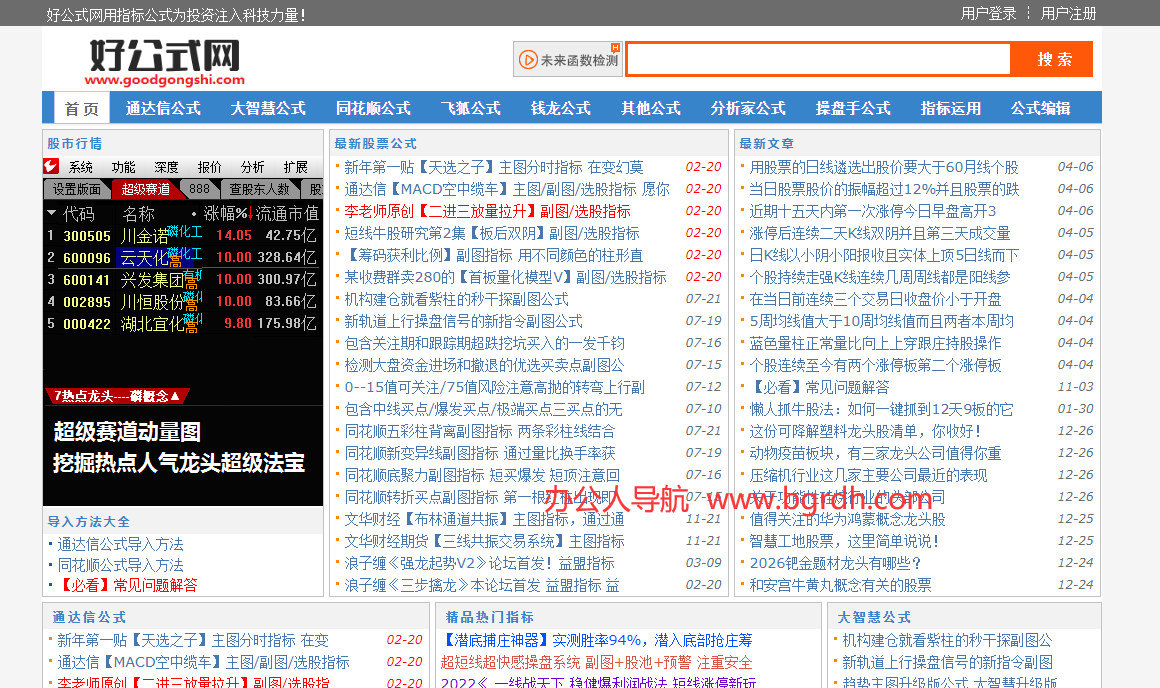
Task: Select stock row 300505 川金诺
Action: click(x=182, y=235)
